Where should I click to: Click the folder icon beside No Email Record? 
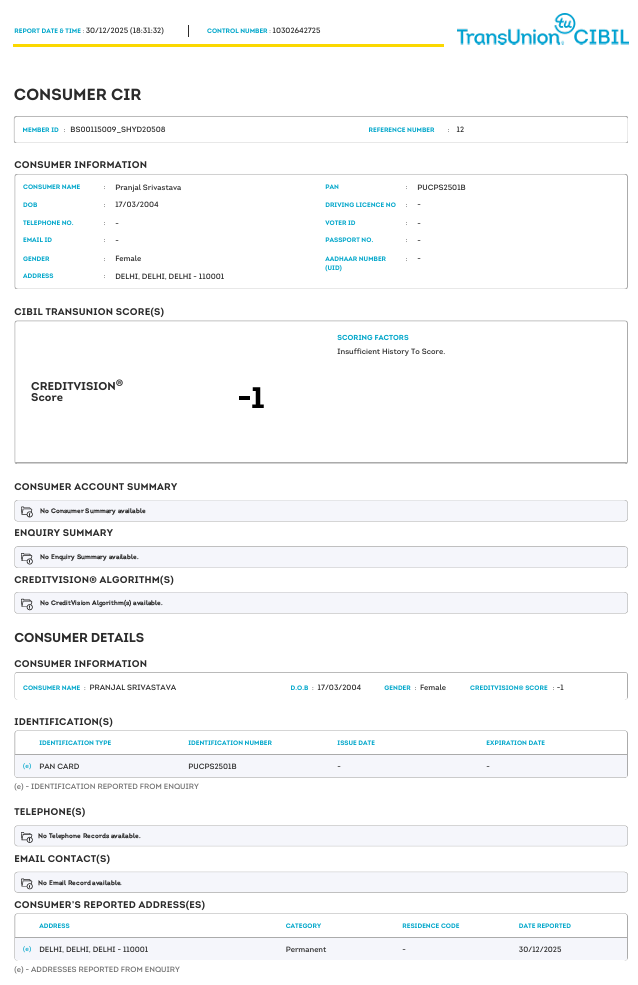27,883
